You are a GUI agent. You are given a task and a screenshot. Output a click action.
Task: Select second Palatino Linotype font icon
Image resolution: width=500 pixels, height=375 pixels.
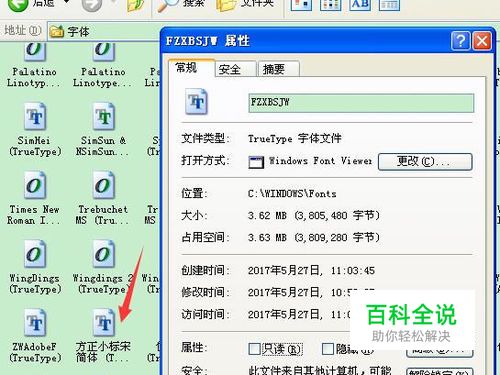click(103, 52)
